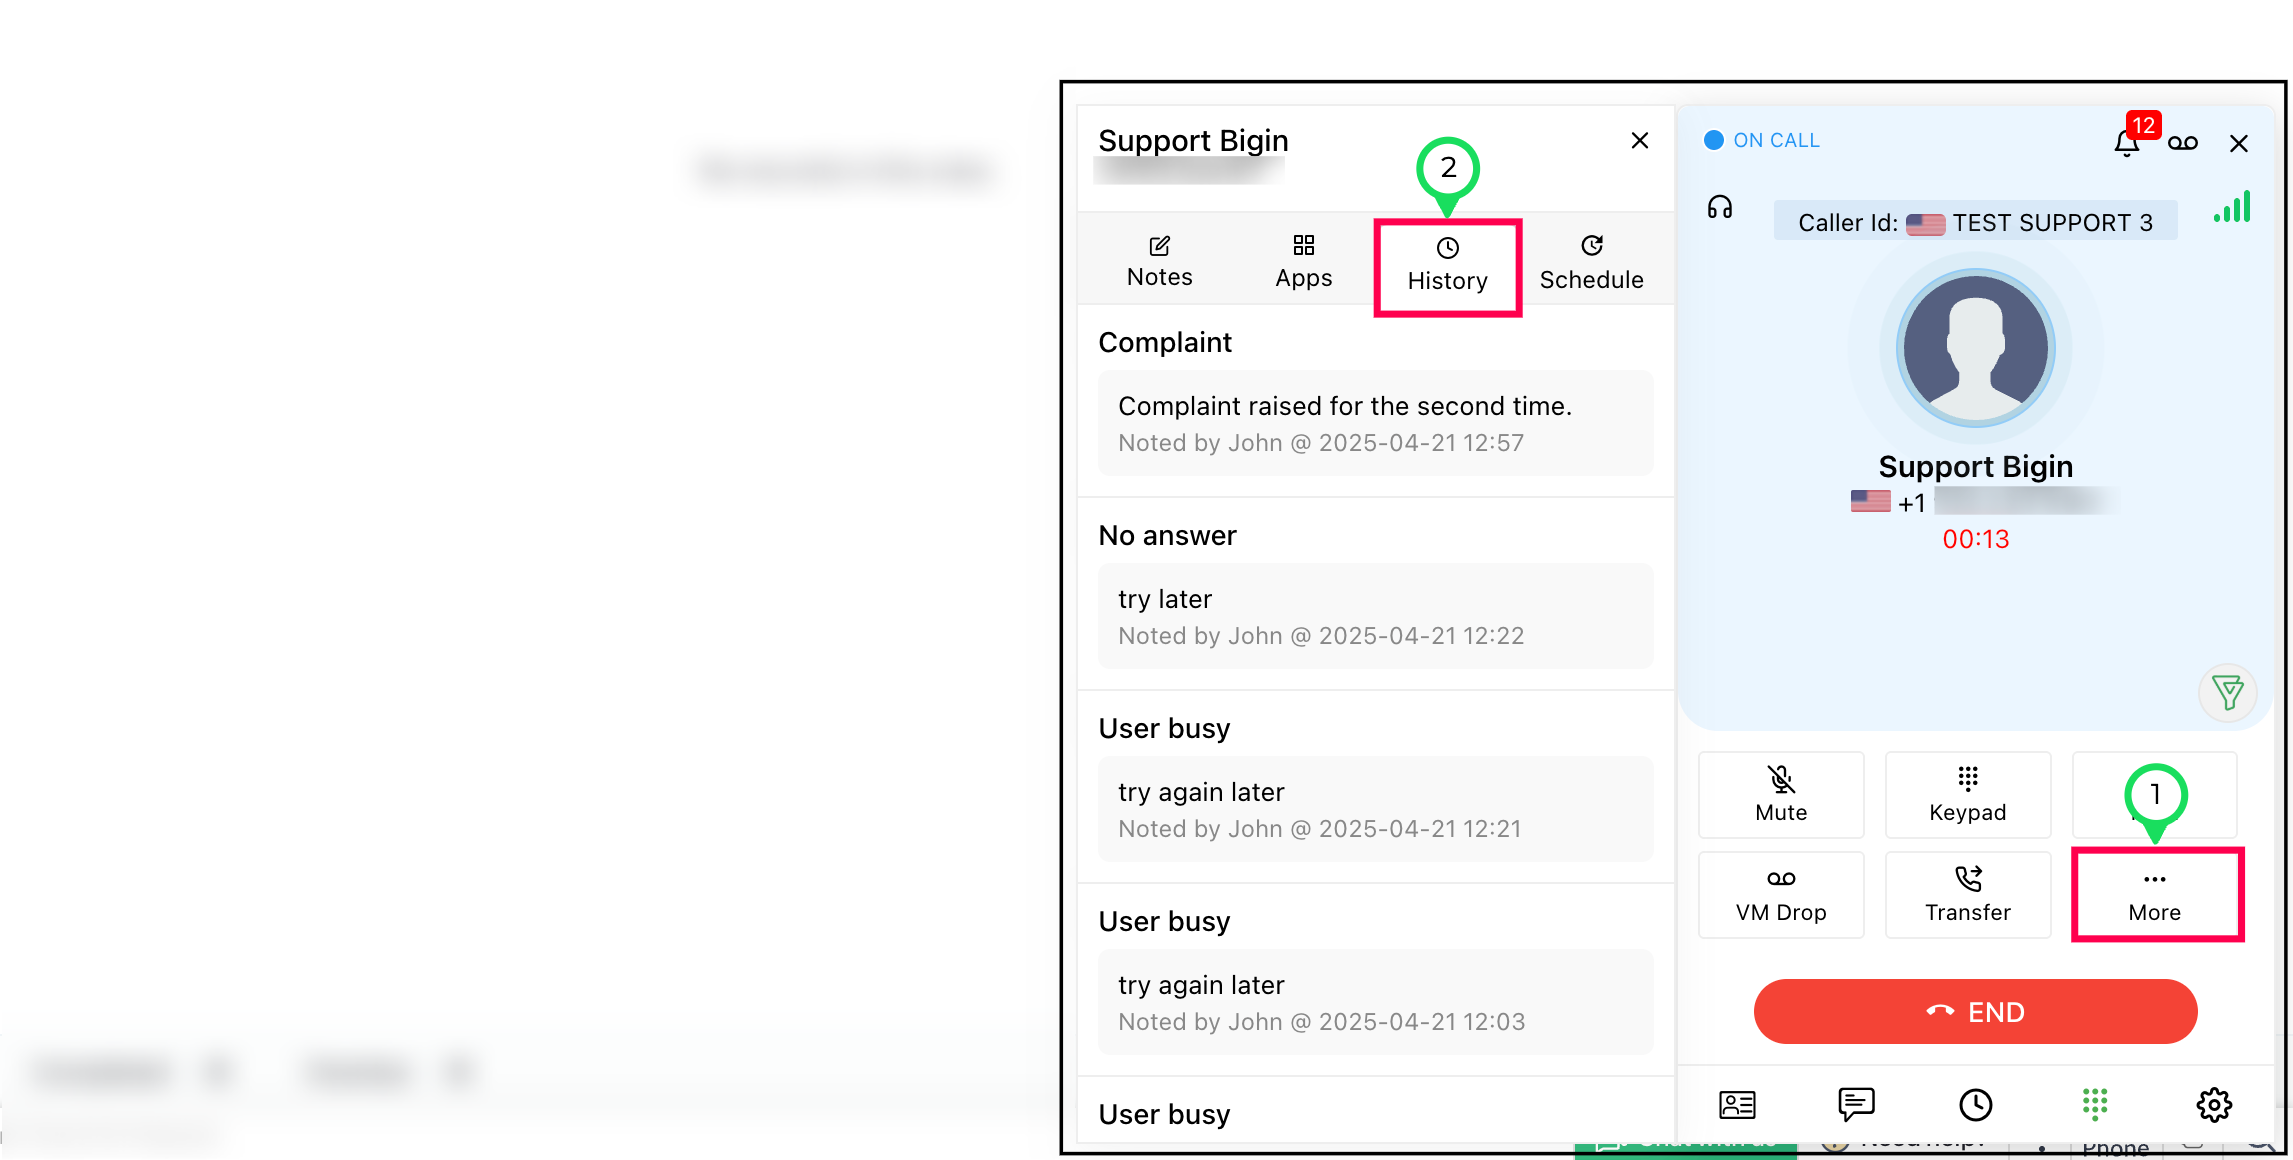Click the voicemail icon in header
The height and width of the screenshot is (1160, 2293).
tap(2182, 143)
